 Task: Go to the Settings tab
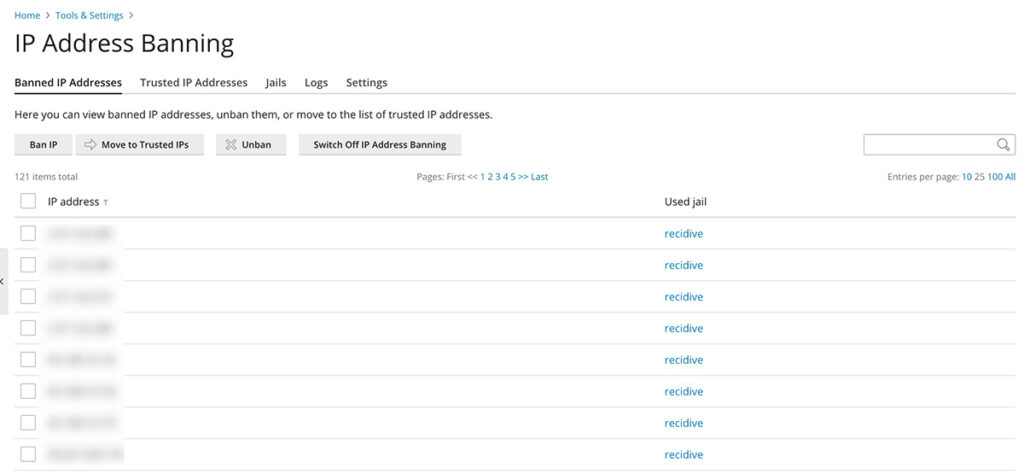coord(366,83)
